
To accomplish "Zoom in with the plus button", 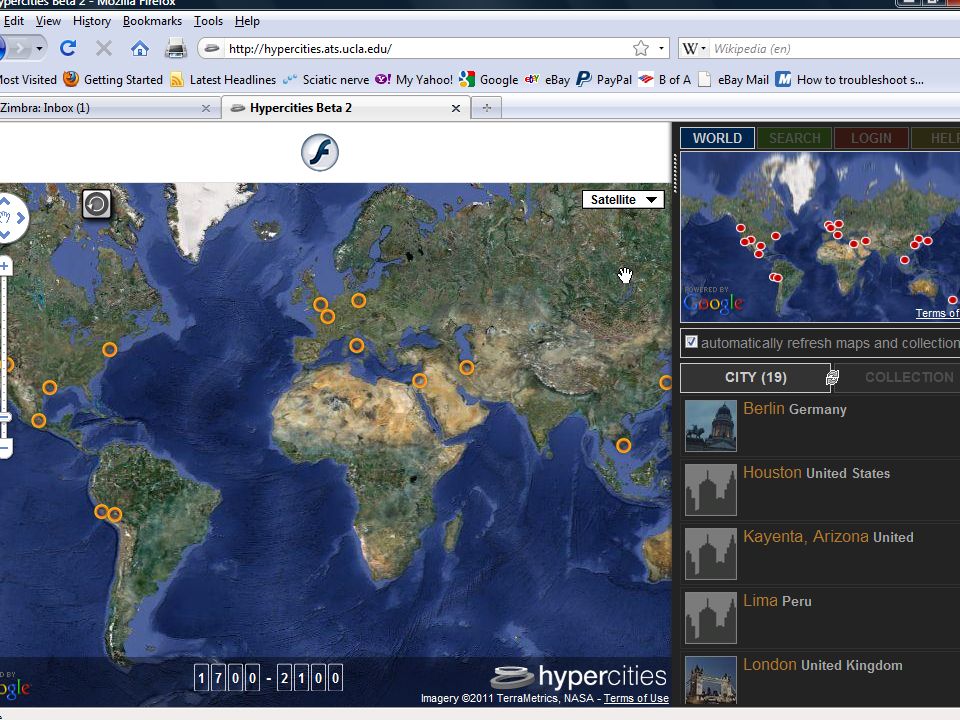I will (x=4, y=266).
